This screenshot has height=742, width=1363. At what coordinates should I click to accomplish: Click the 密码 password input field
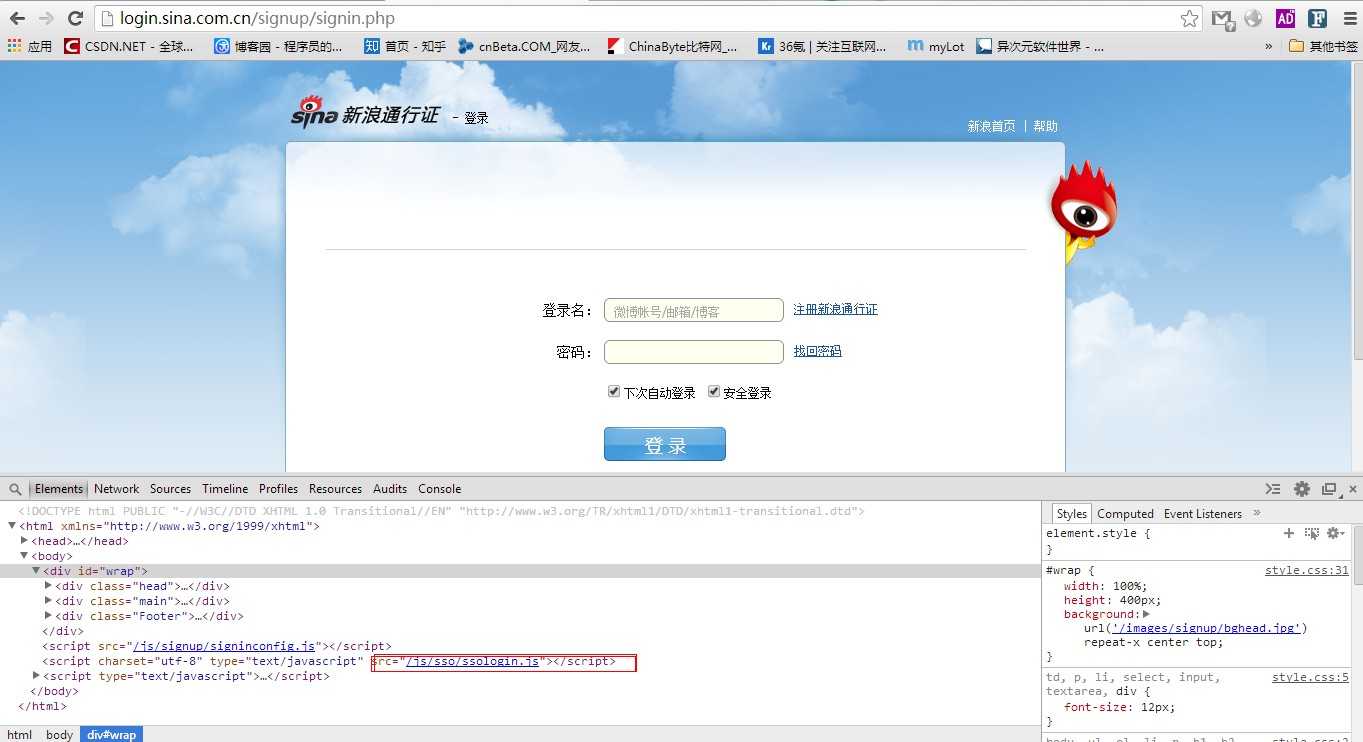pos(693,352)
